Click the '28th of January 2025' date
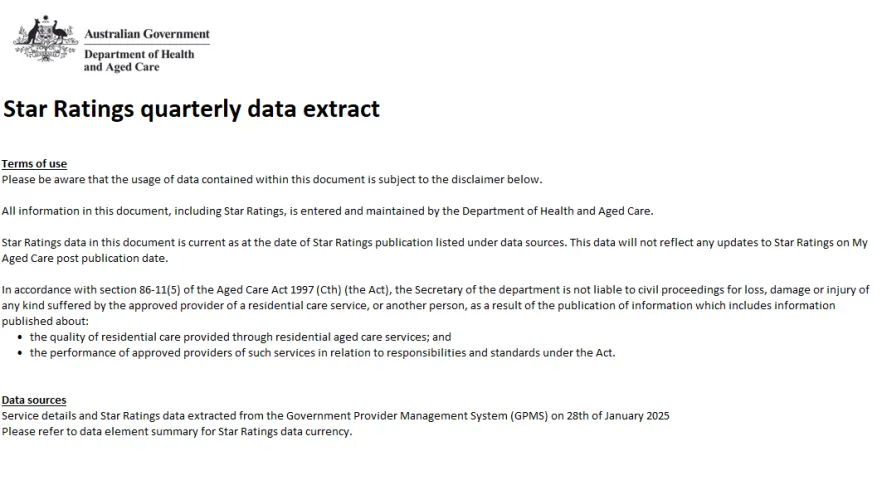 pyautogui.click(x=618, y=416)
